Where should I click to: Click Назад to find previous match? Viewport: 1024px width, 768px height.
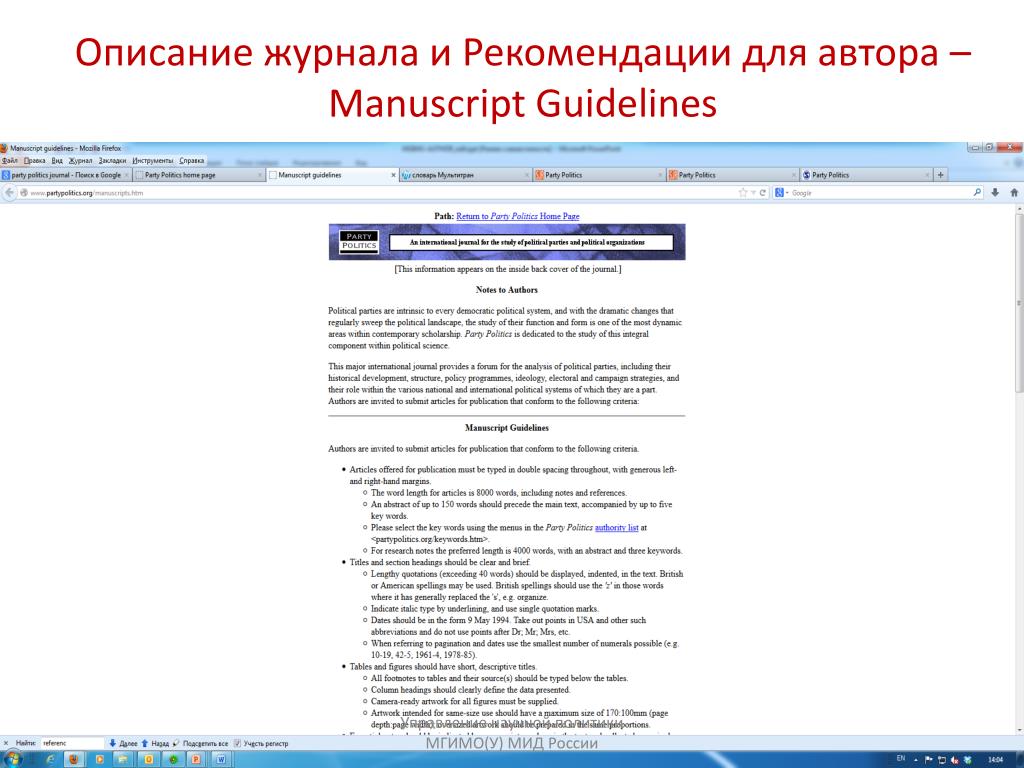coord(155,743)
